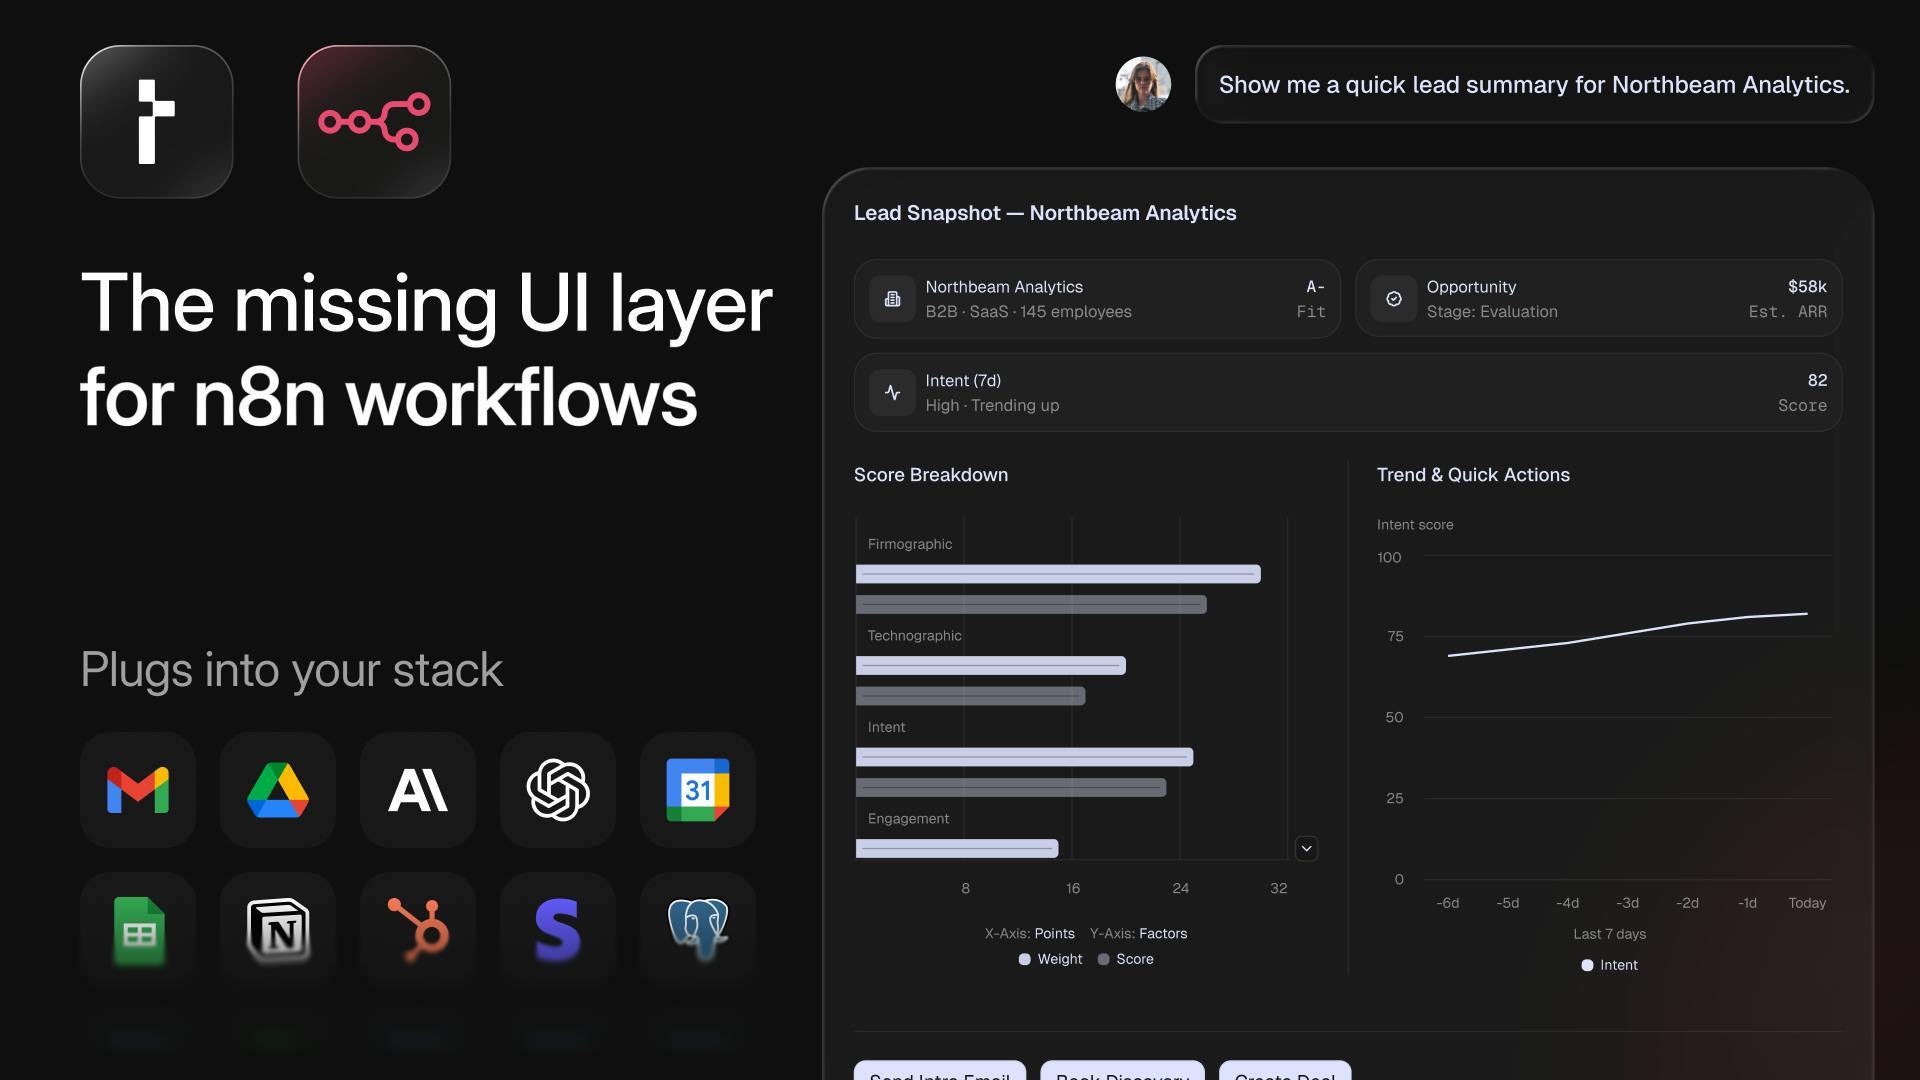Image resolution: width=1920 pixels, height=1080 pixels.
Task: Click the Google Sheets icon
Action: pyautogui.click(x=138, y=930)
